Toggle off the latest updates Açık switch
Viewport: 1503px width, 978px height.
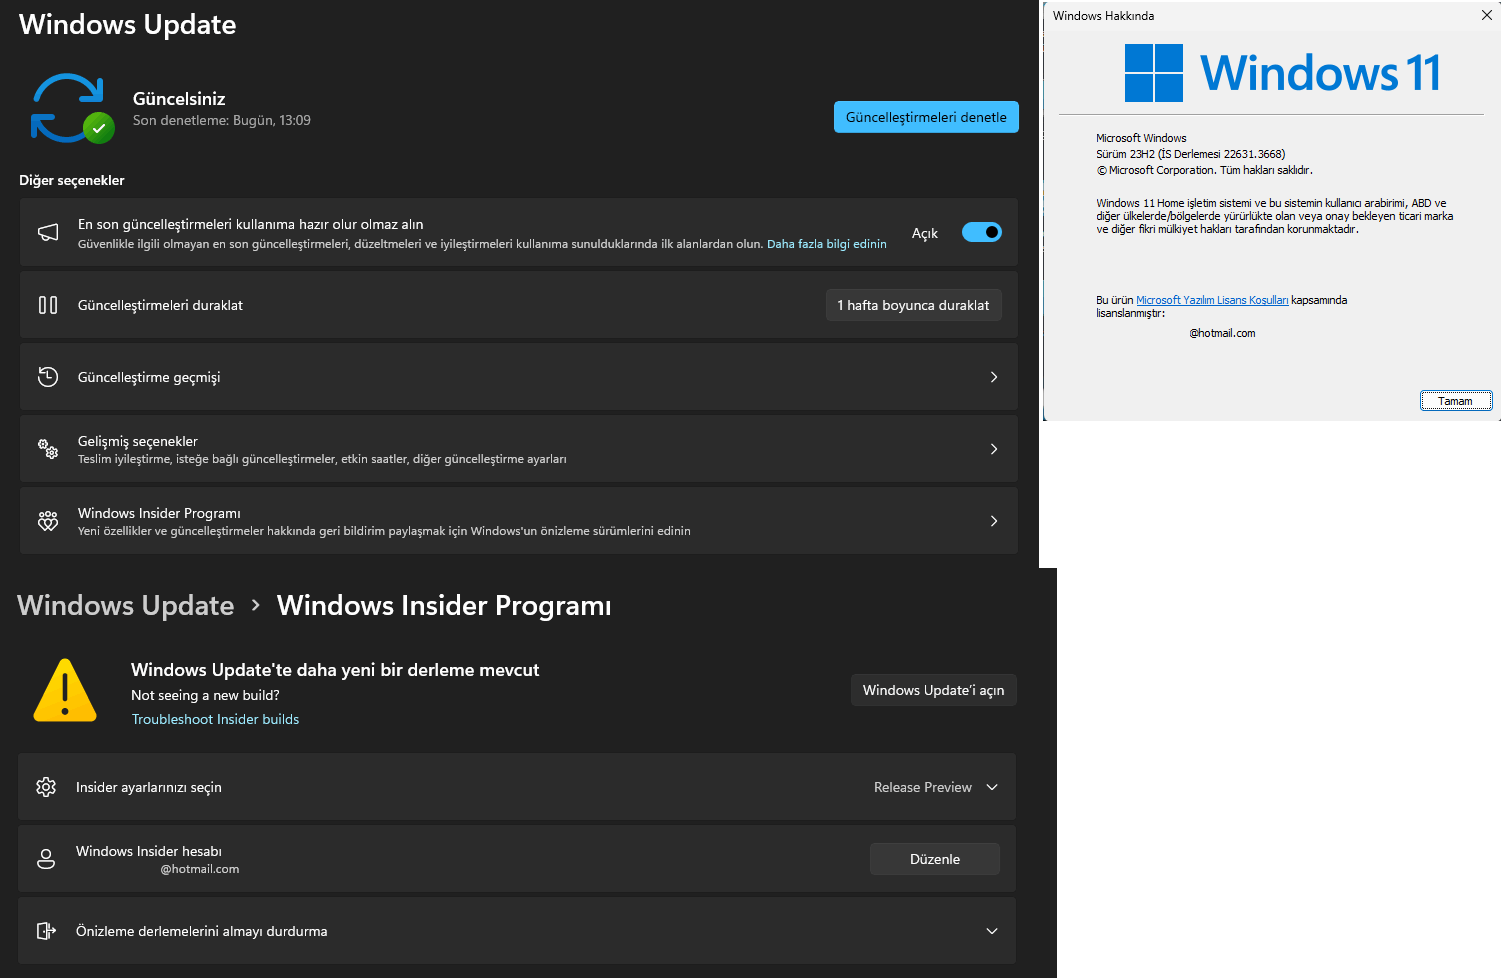click(x=981, y=232)
